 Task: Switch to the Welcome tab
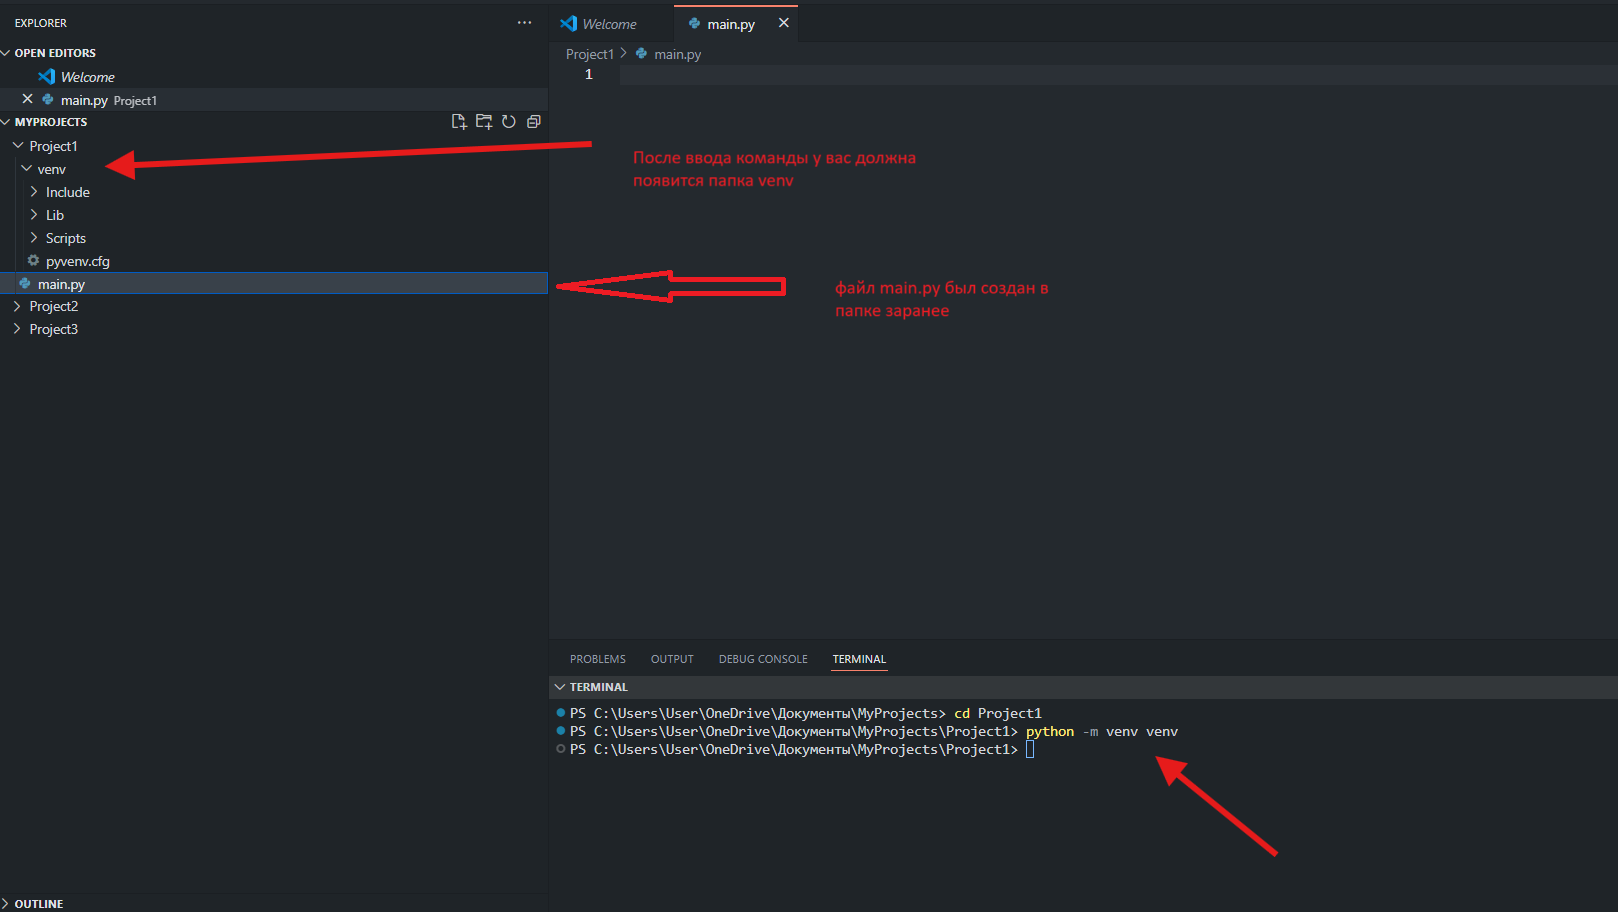[x=608, y=24]
